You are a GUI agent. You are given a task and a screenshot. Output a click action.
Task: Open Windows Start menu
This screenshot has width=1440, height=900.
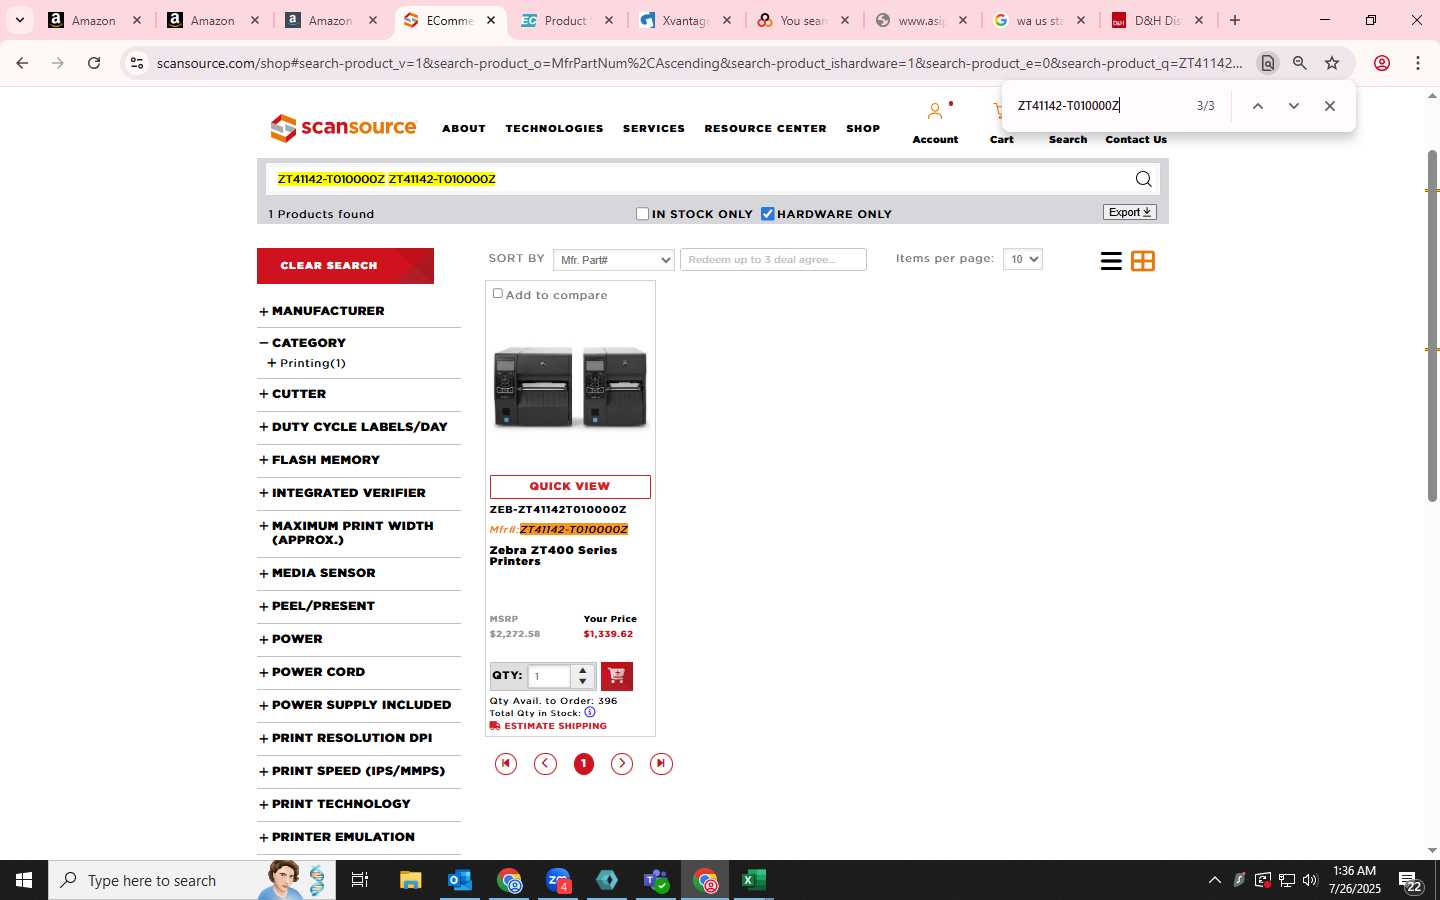click(24, 880)
